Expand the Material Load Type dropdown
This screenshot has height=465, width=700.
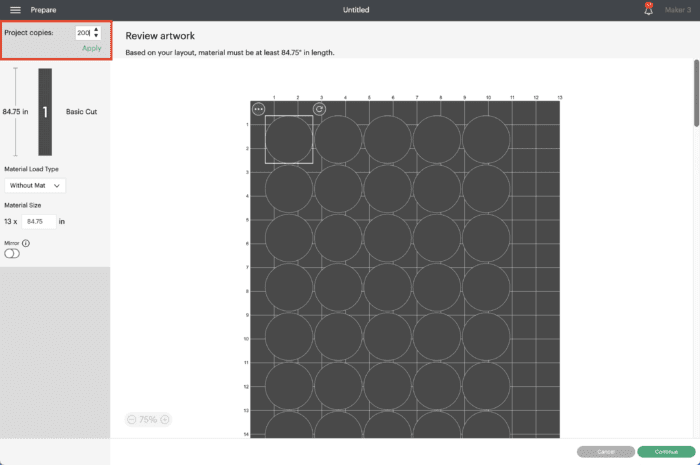coord(36,185)
